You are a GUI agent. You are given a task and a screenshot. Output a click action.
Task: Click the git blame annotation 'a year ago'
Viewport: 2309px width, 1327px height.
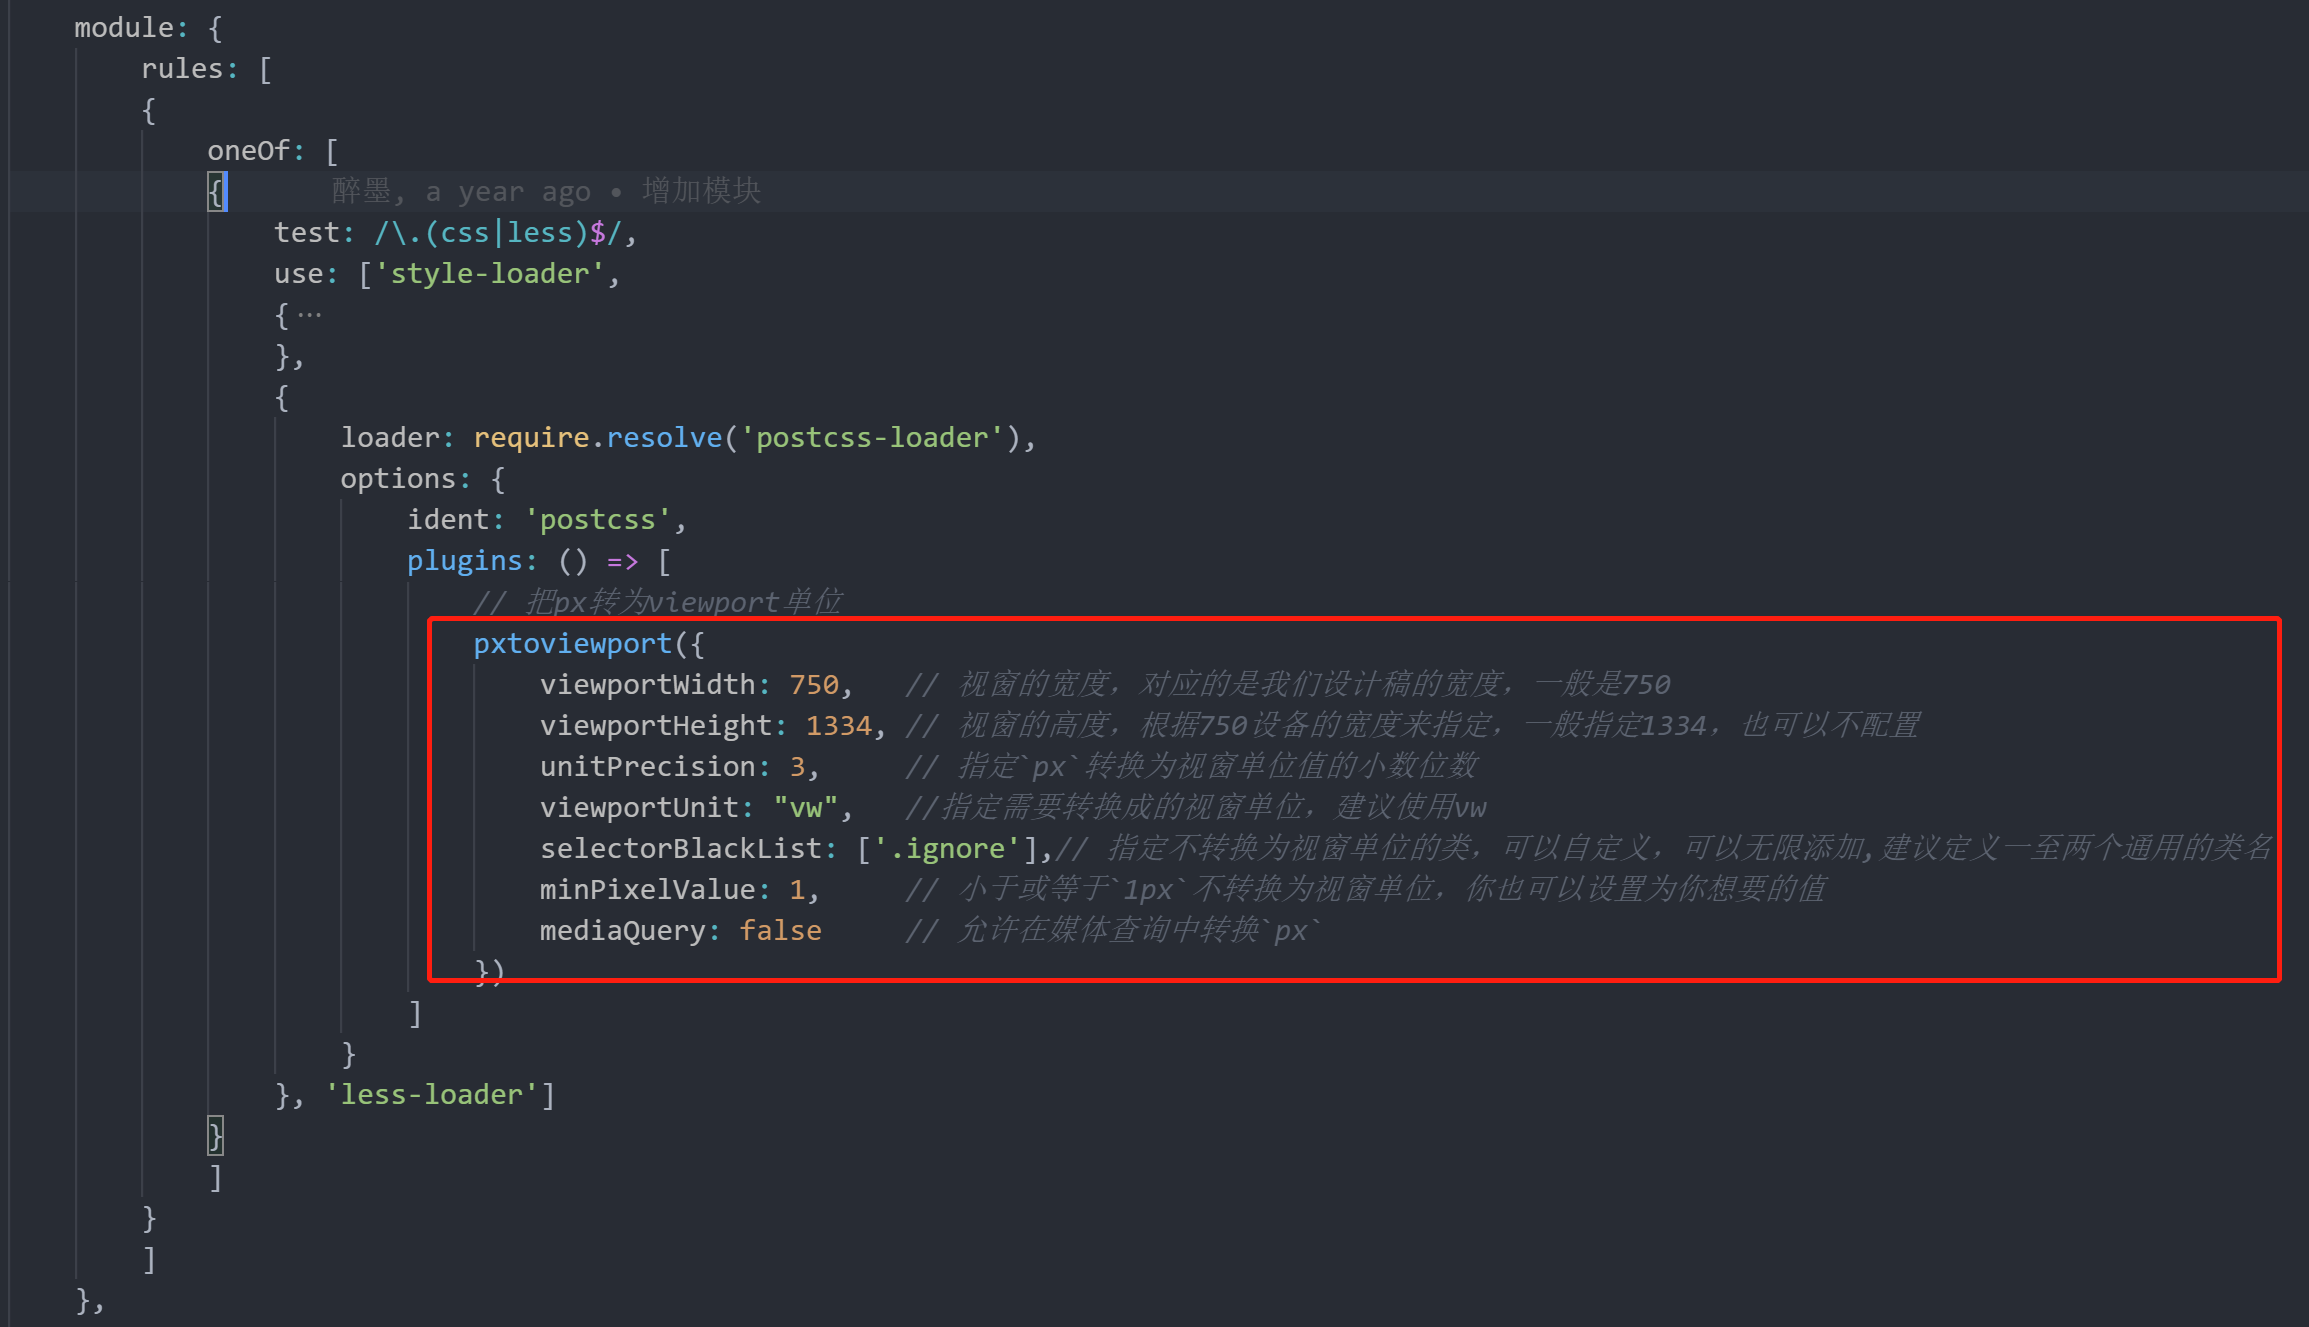click(508, 192)
